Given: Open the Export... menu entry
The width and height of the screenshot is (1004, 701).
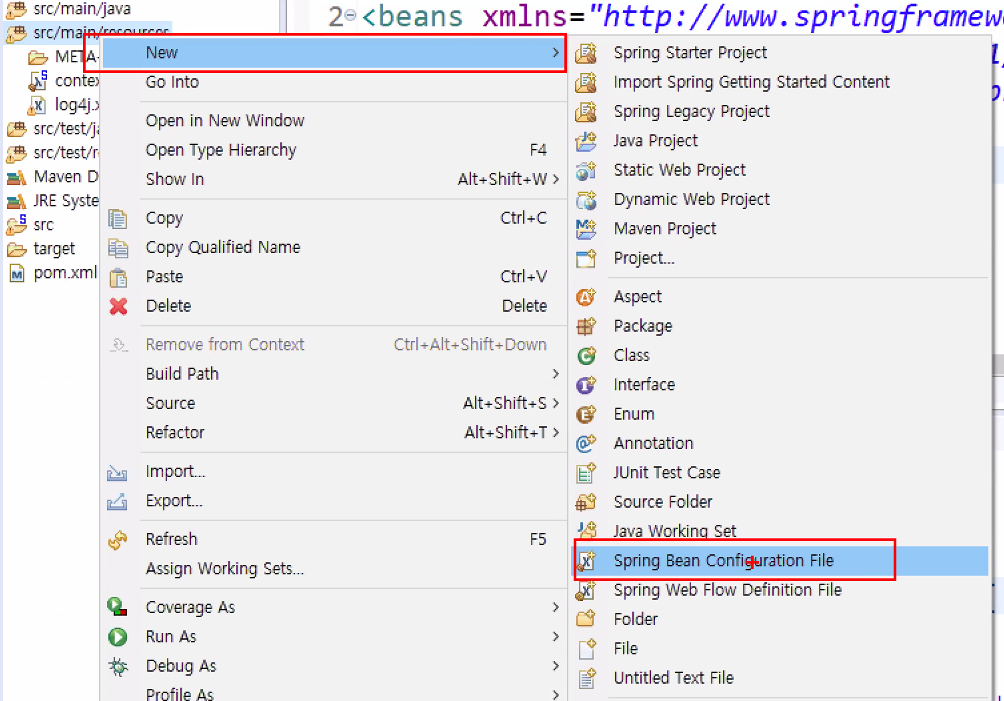Looking at the screenshot, I should tap(334, 501).
